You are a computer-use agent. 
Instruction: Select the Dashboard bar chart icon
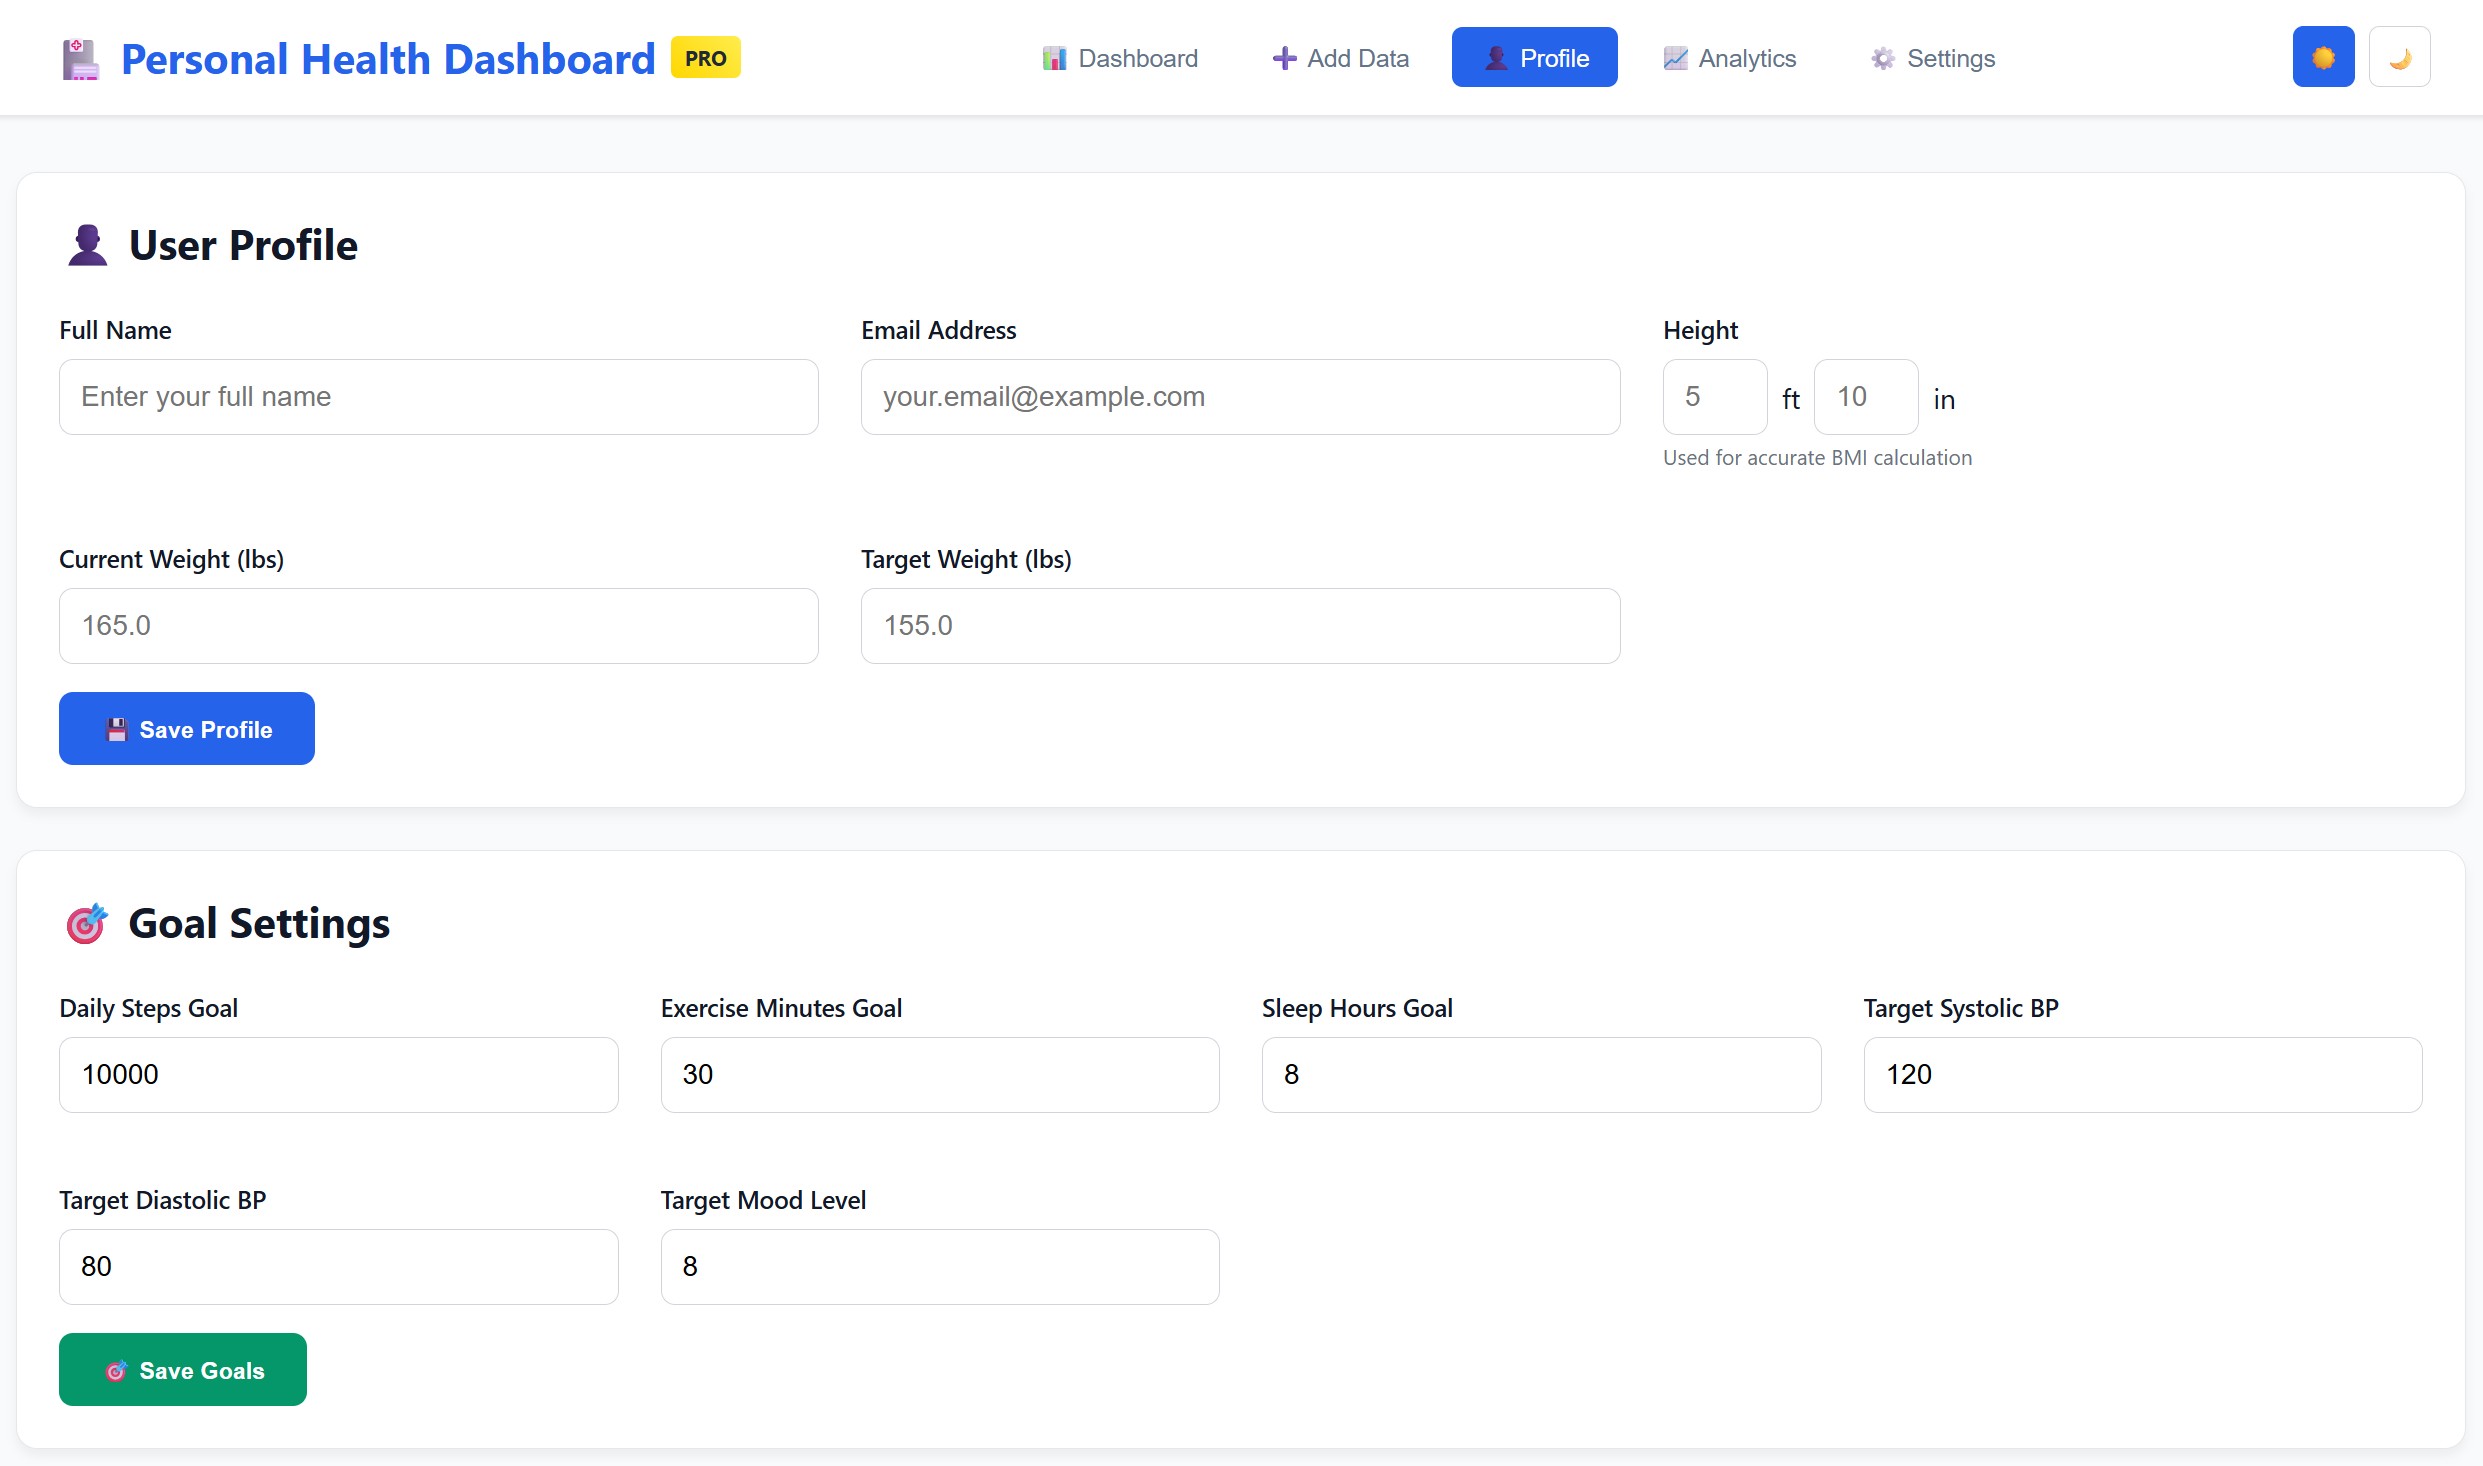pos(1053,58)
